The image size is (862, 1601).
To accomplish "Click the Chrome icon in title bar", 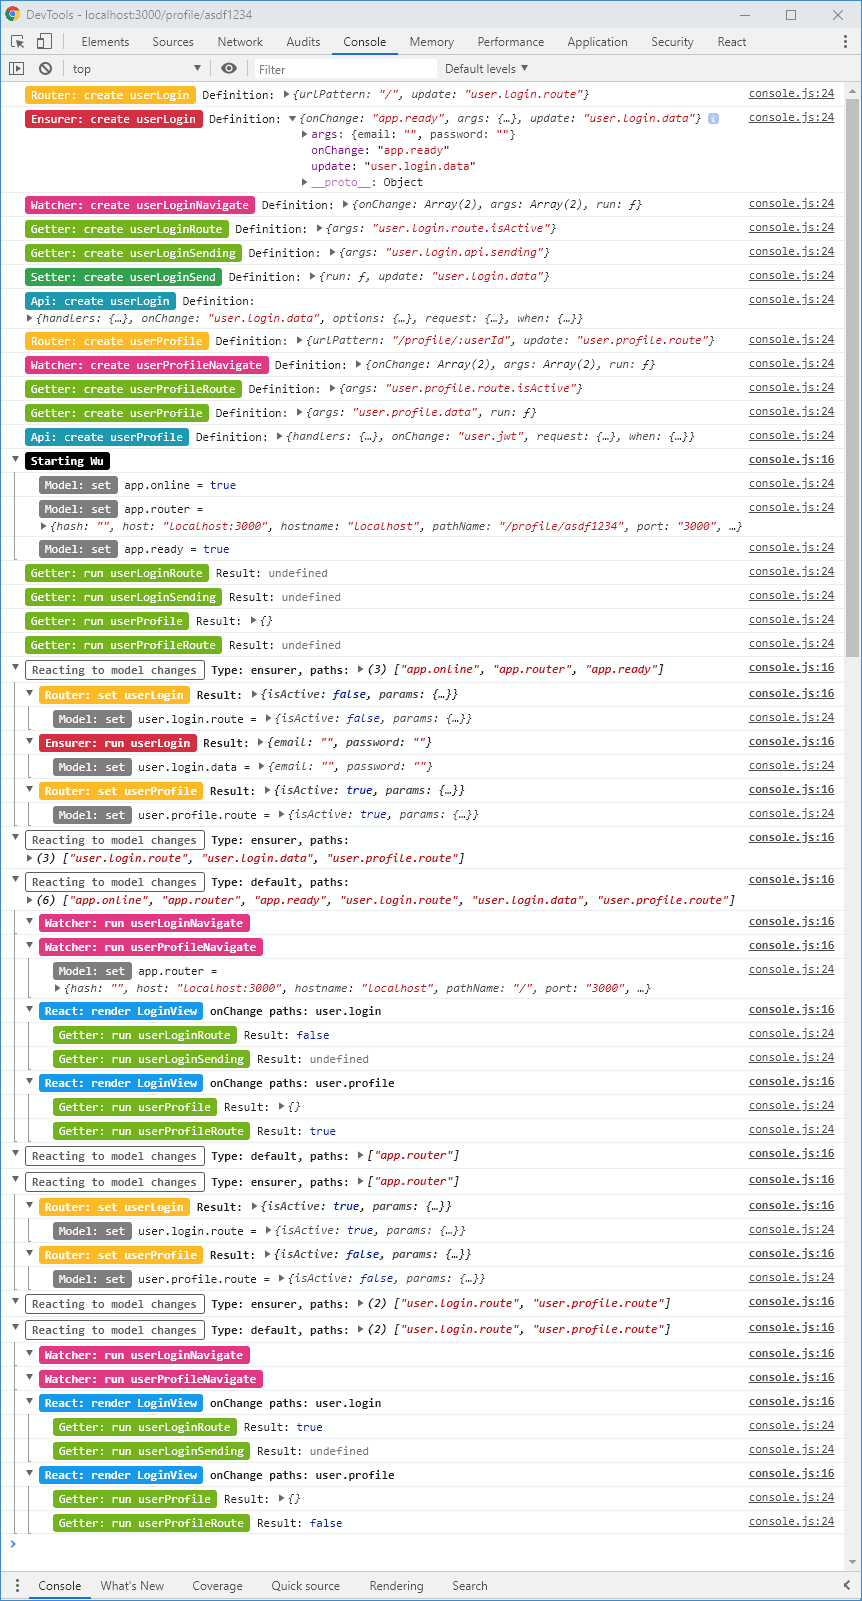I will pos(13,15).
